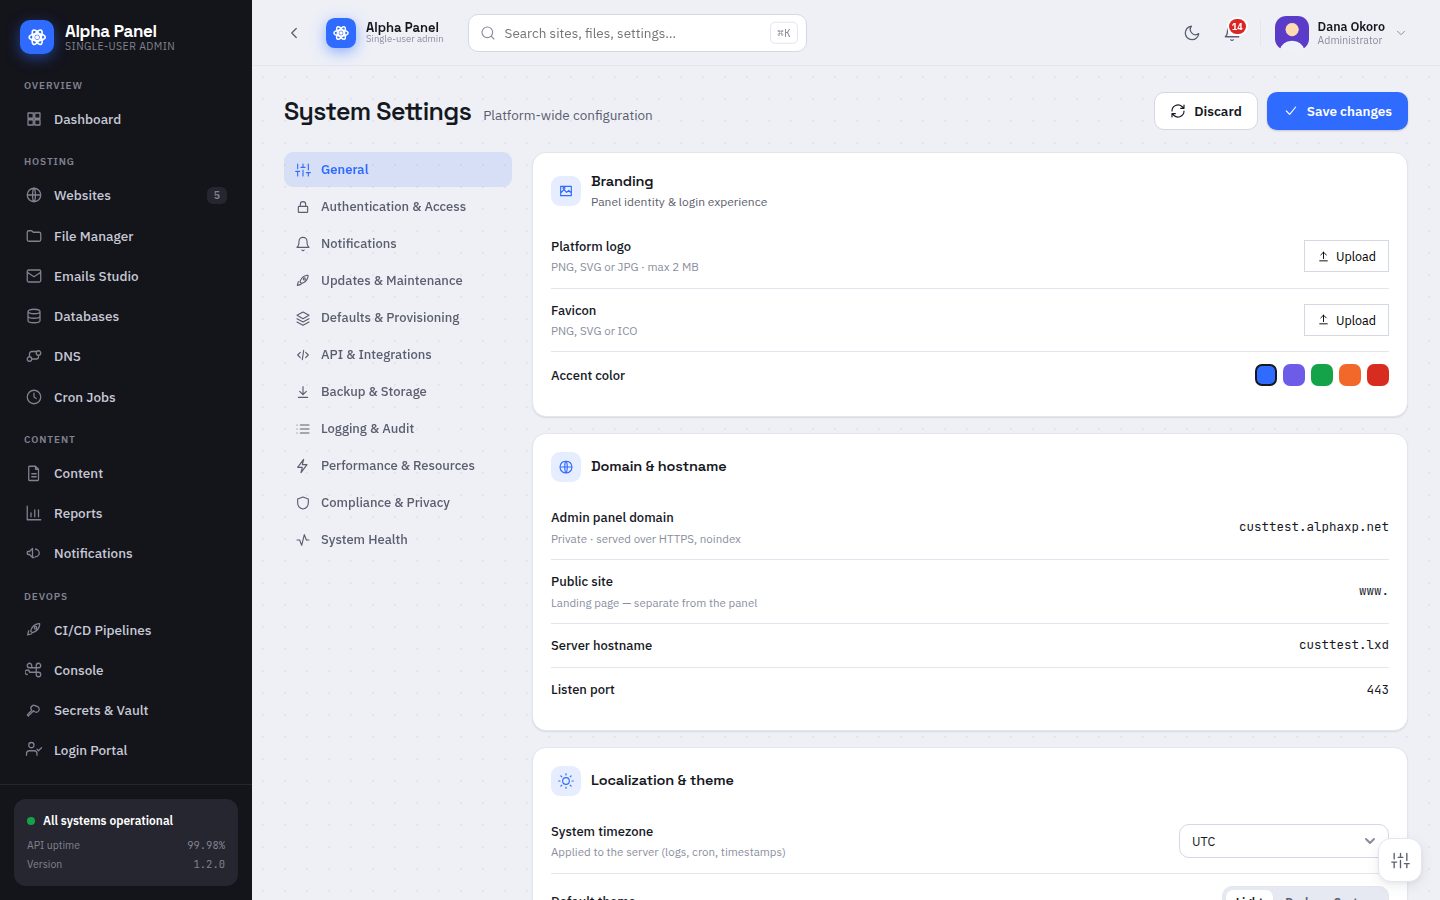Open sidebar Notifications under Content
This screenshot has width=1440, height=900.
(126, 553)
